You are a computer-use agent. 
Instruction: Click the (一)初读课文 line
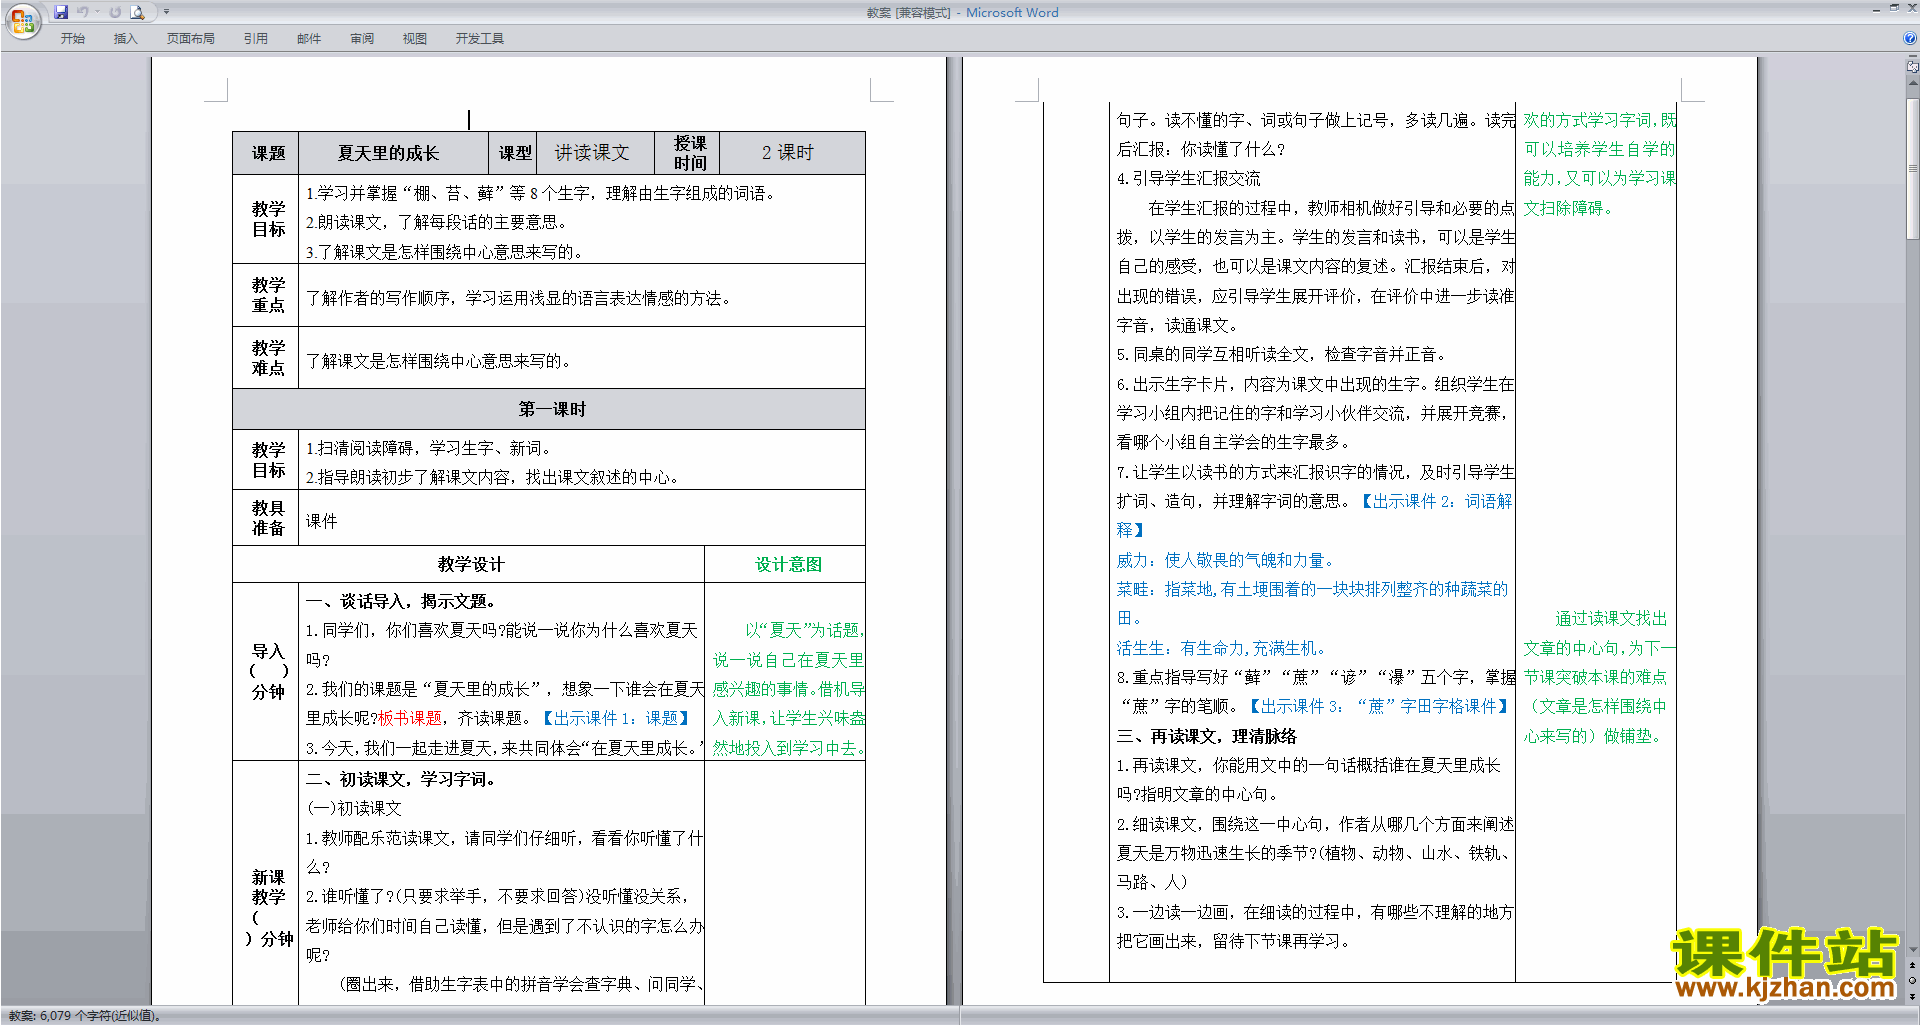[354, 808]
